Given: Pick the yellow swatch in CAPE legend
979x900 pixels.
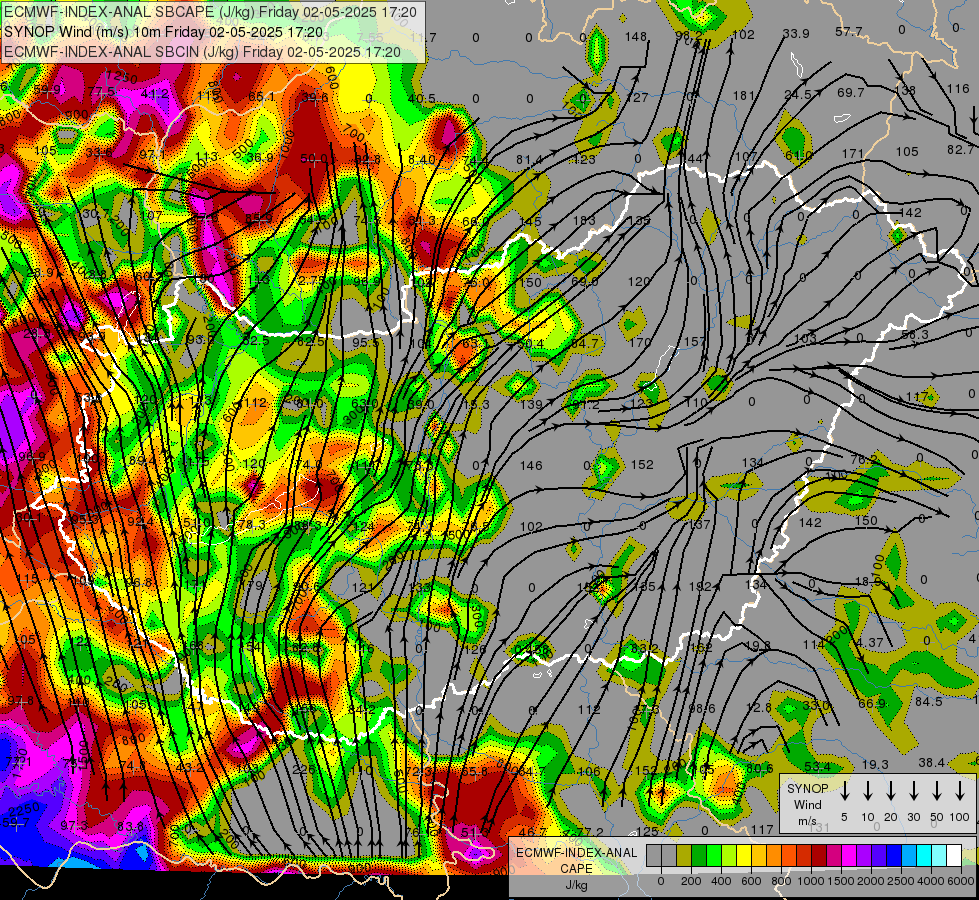Looking at the screenshot, I should (744, 855).
